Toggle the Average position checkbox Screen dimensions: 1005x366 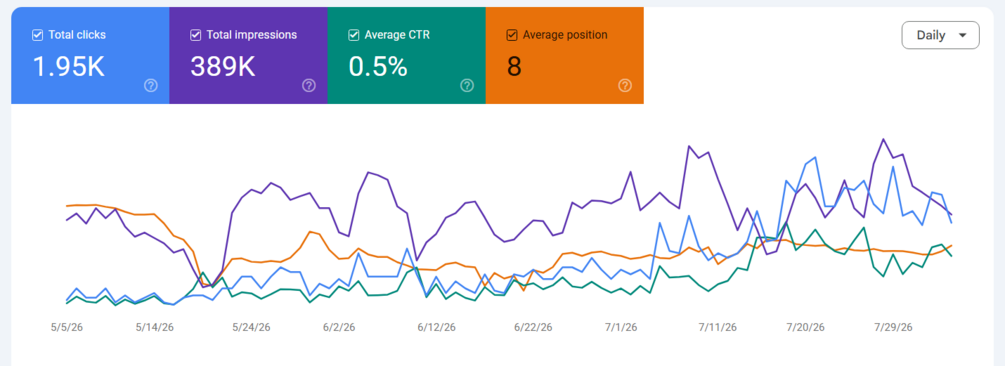click(511, 35)
